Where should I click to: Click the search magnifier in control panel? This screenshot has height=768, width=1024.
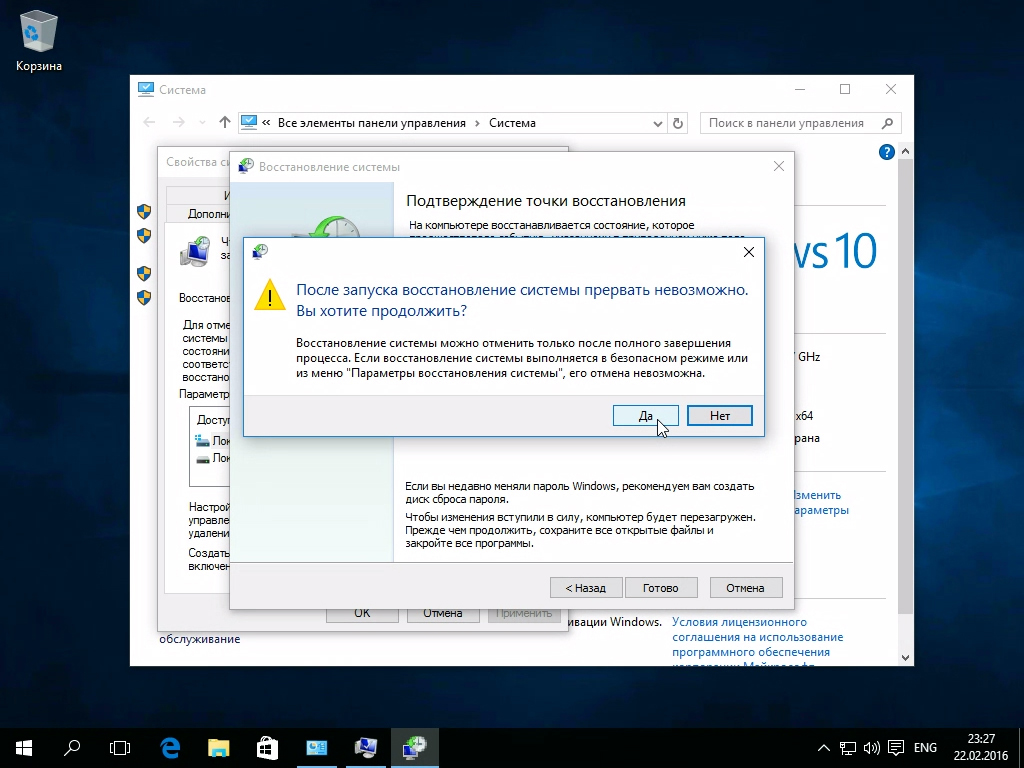point(887,123)
